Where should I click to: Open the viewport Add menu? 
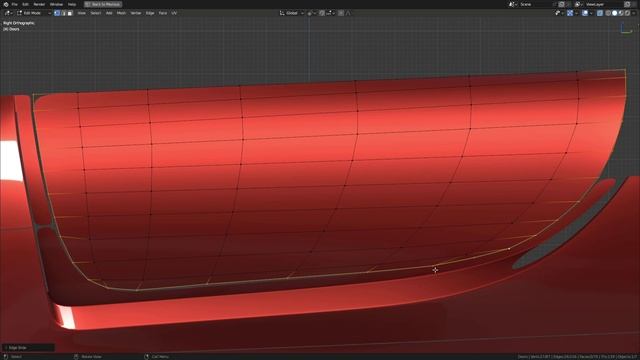click(x=109, y=13)
